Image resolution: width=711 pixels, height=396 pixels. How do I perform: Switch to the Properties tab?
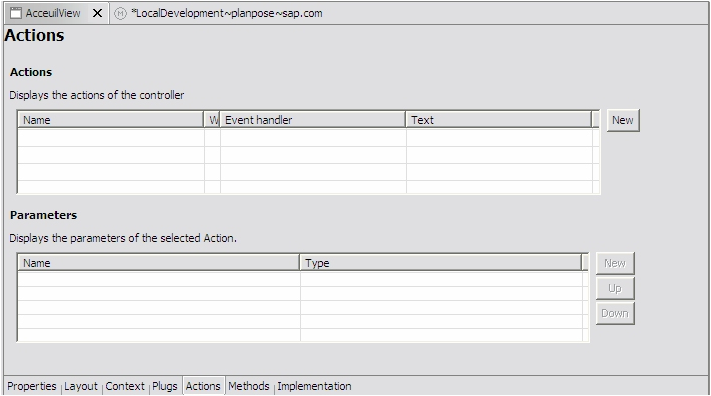[32, 386]
